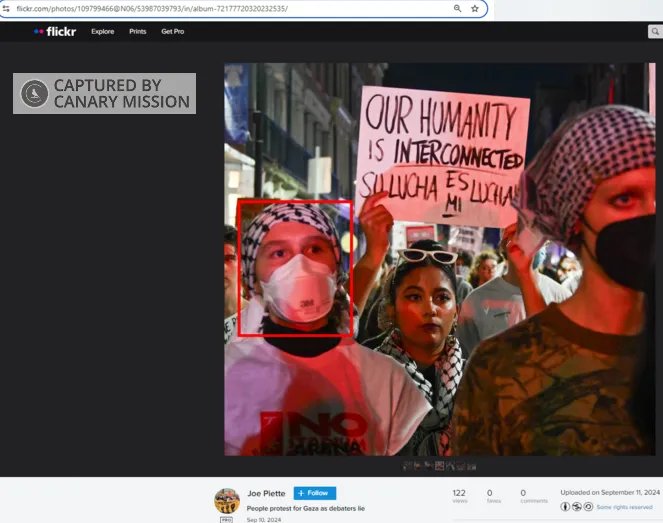Click the NonCommercial license icon
The width and height of the screenshot is (663, 523).
click(576, 507)
